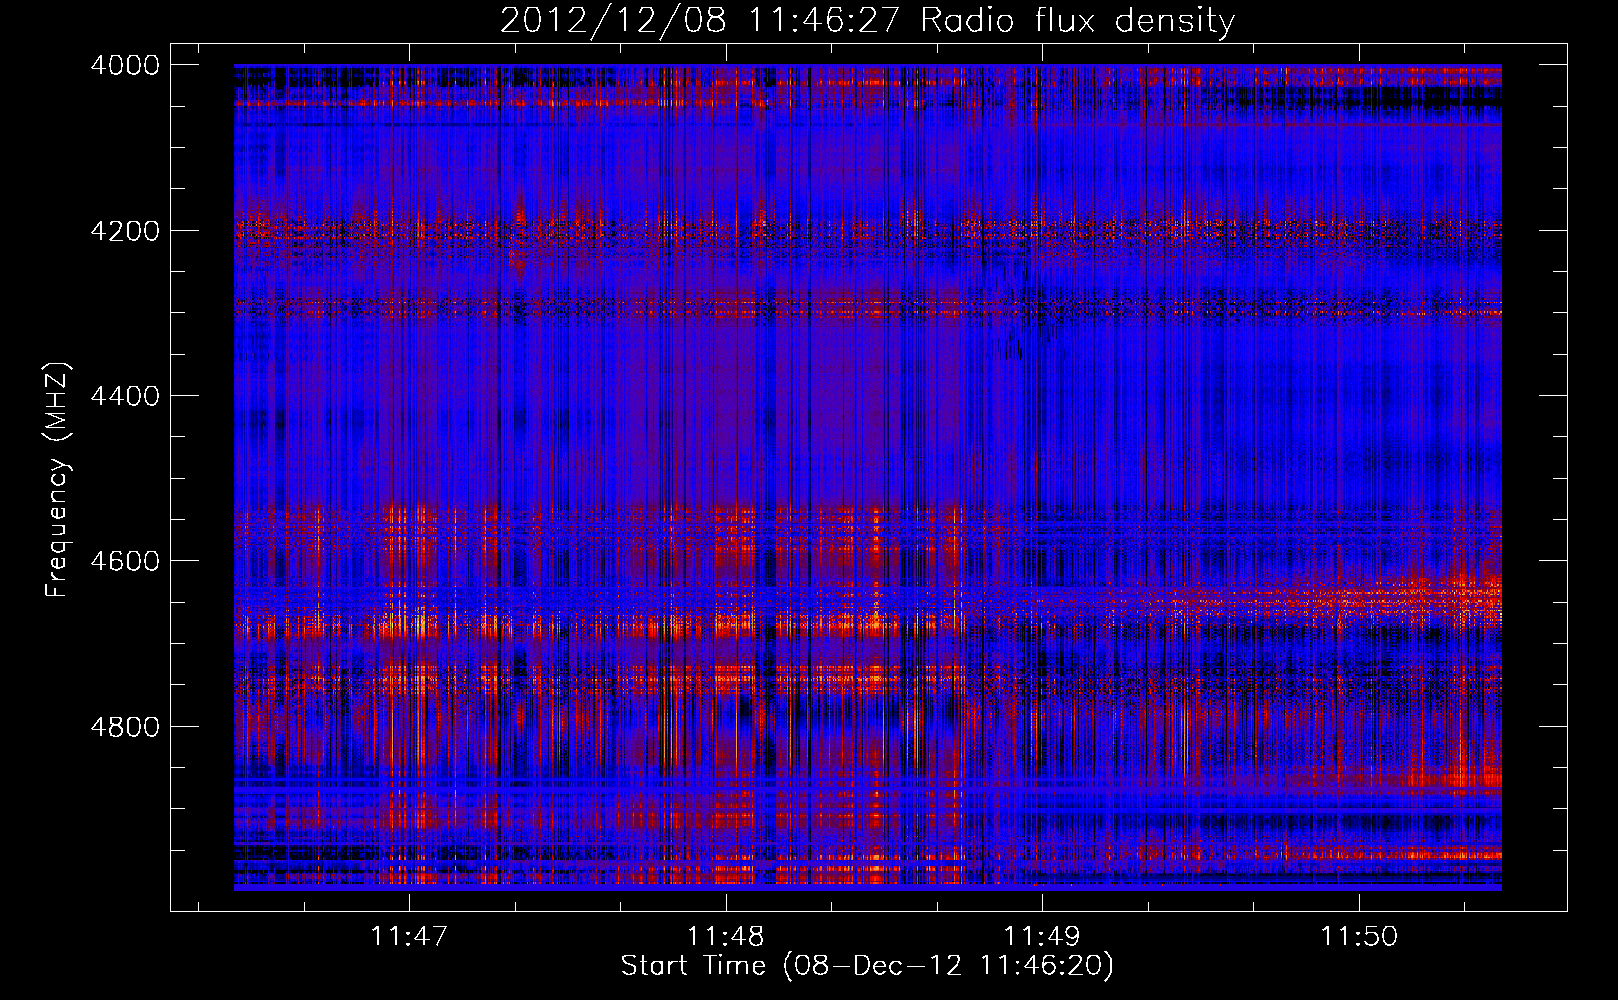Click the 4000 frequency tick label

coord(125,65)
